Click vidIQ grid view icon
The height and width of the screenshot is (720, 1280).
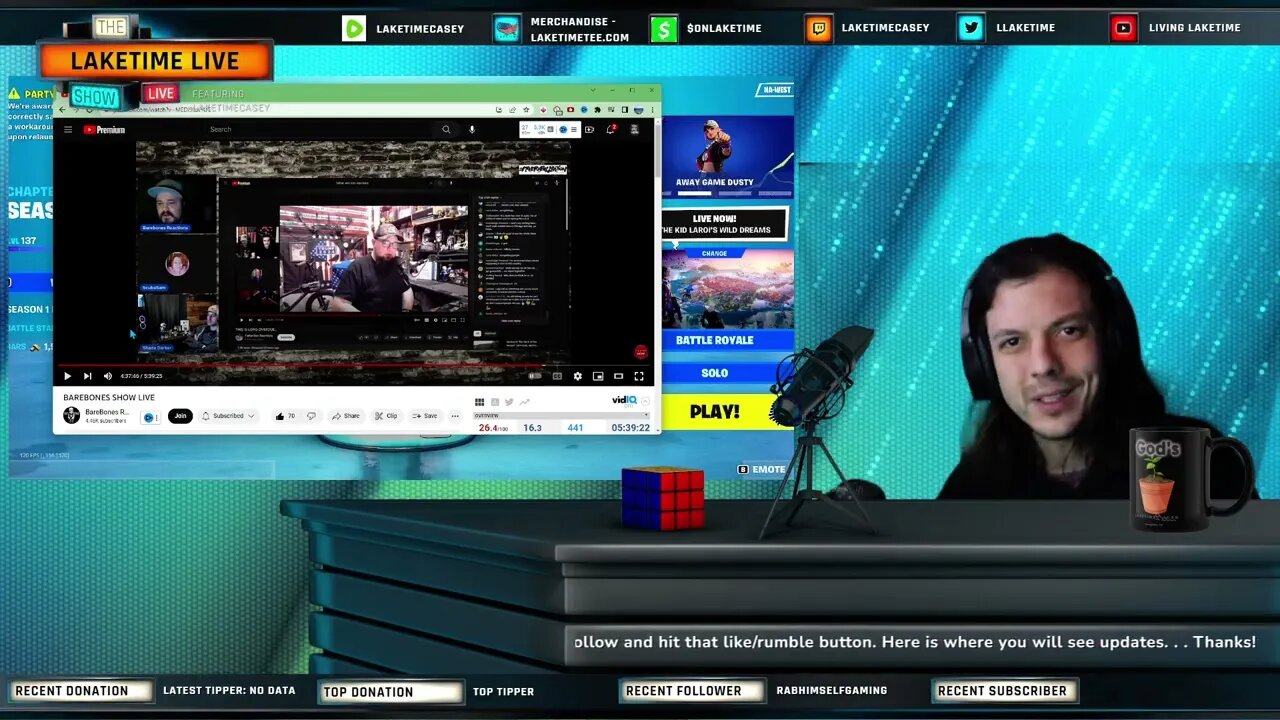point(479,402)
